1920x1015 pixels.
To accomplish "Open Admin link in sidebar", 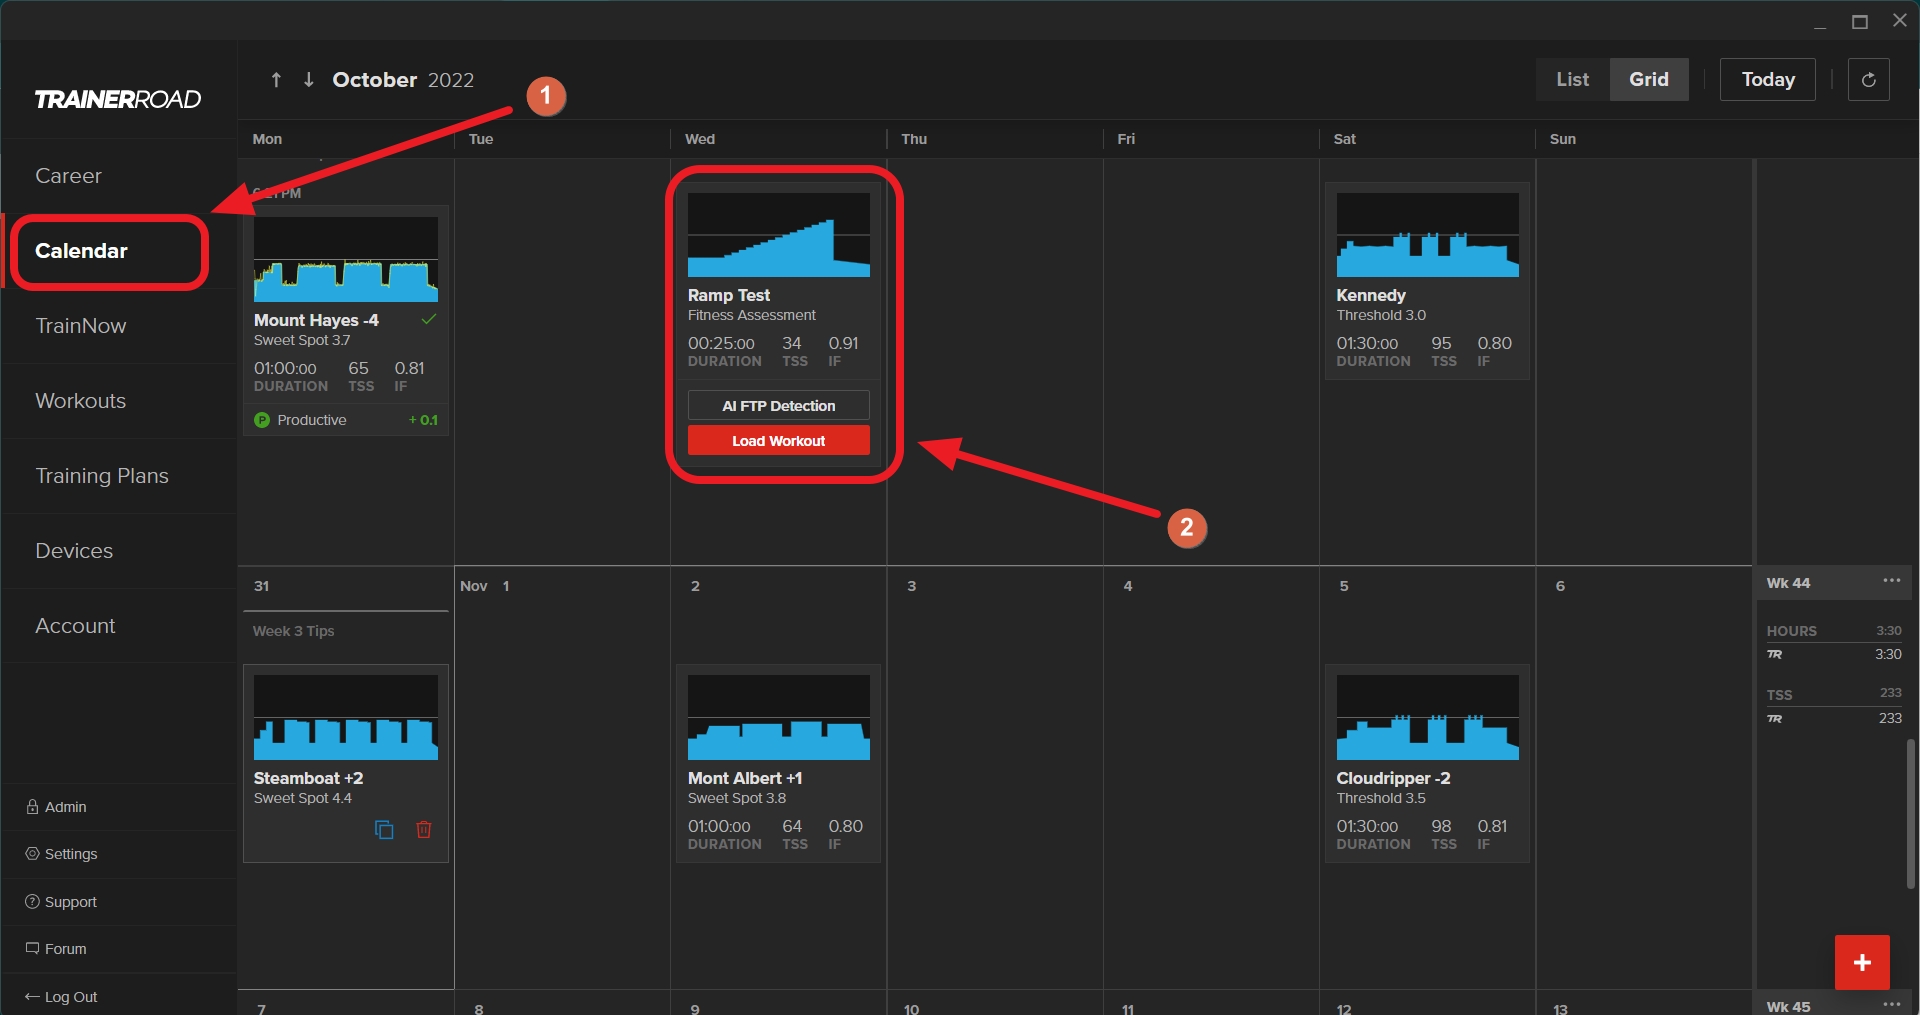I will click(x=66, y=807).
